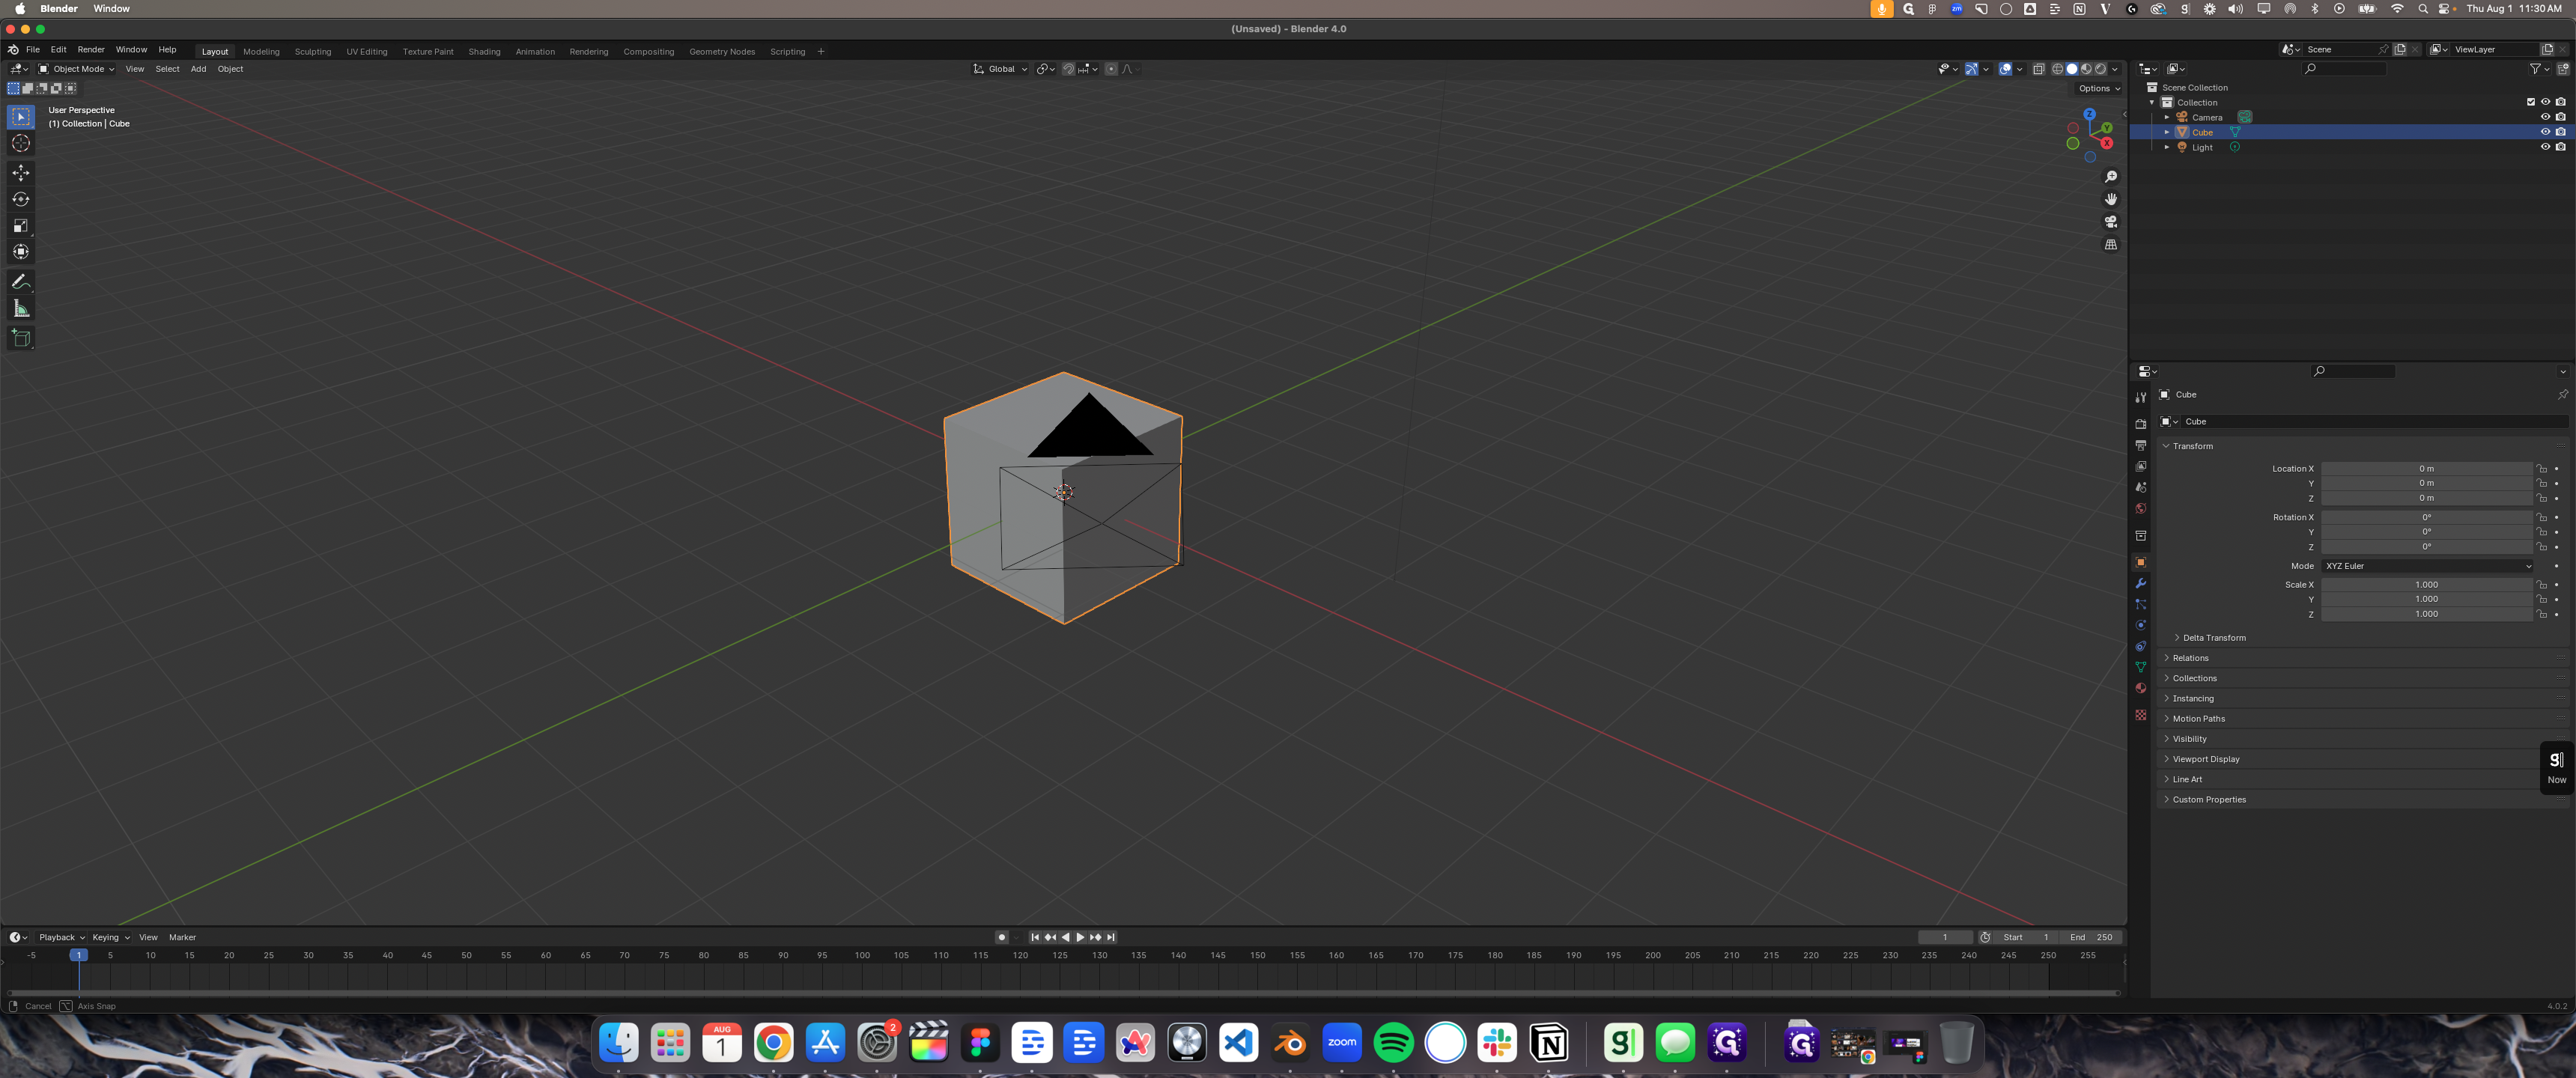Open the Modifiers wrench properties tab
The image size is (2576, 1078).
pos(2140,583)
